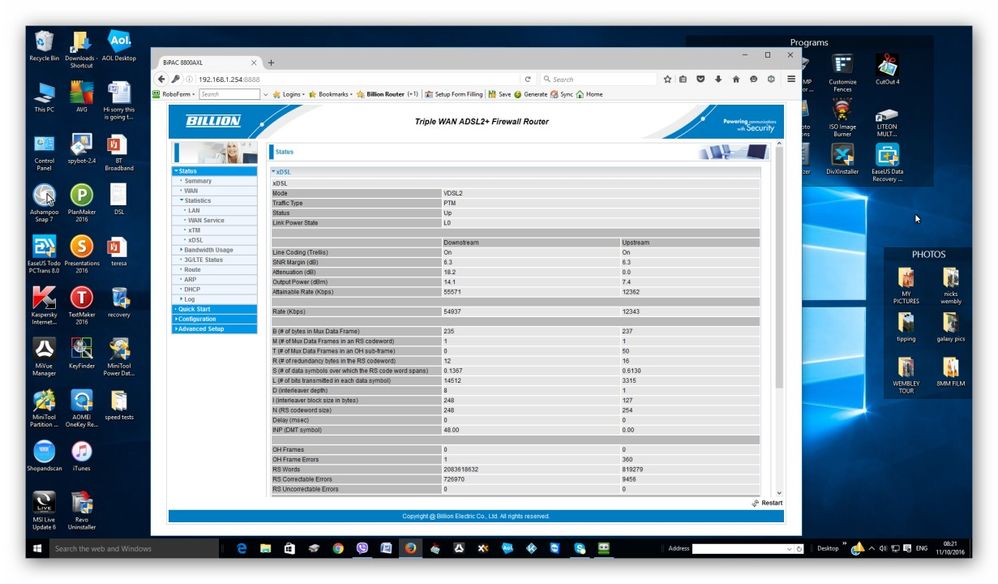
Task: Select MiniTool Partition desktop icon
Action: 44,408
